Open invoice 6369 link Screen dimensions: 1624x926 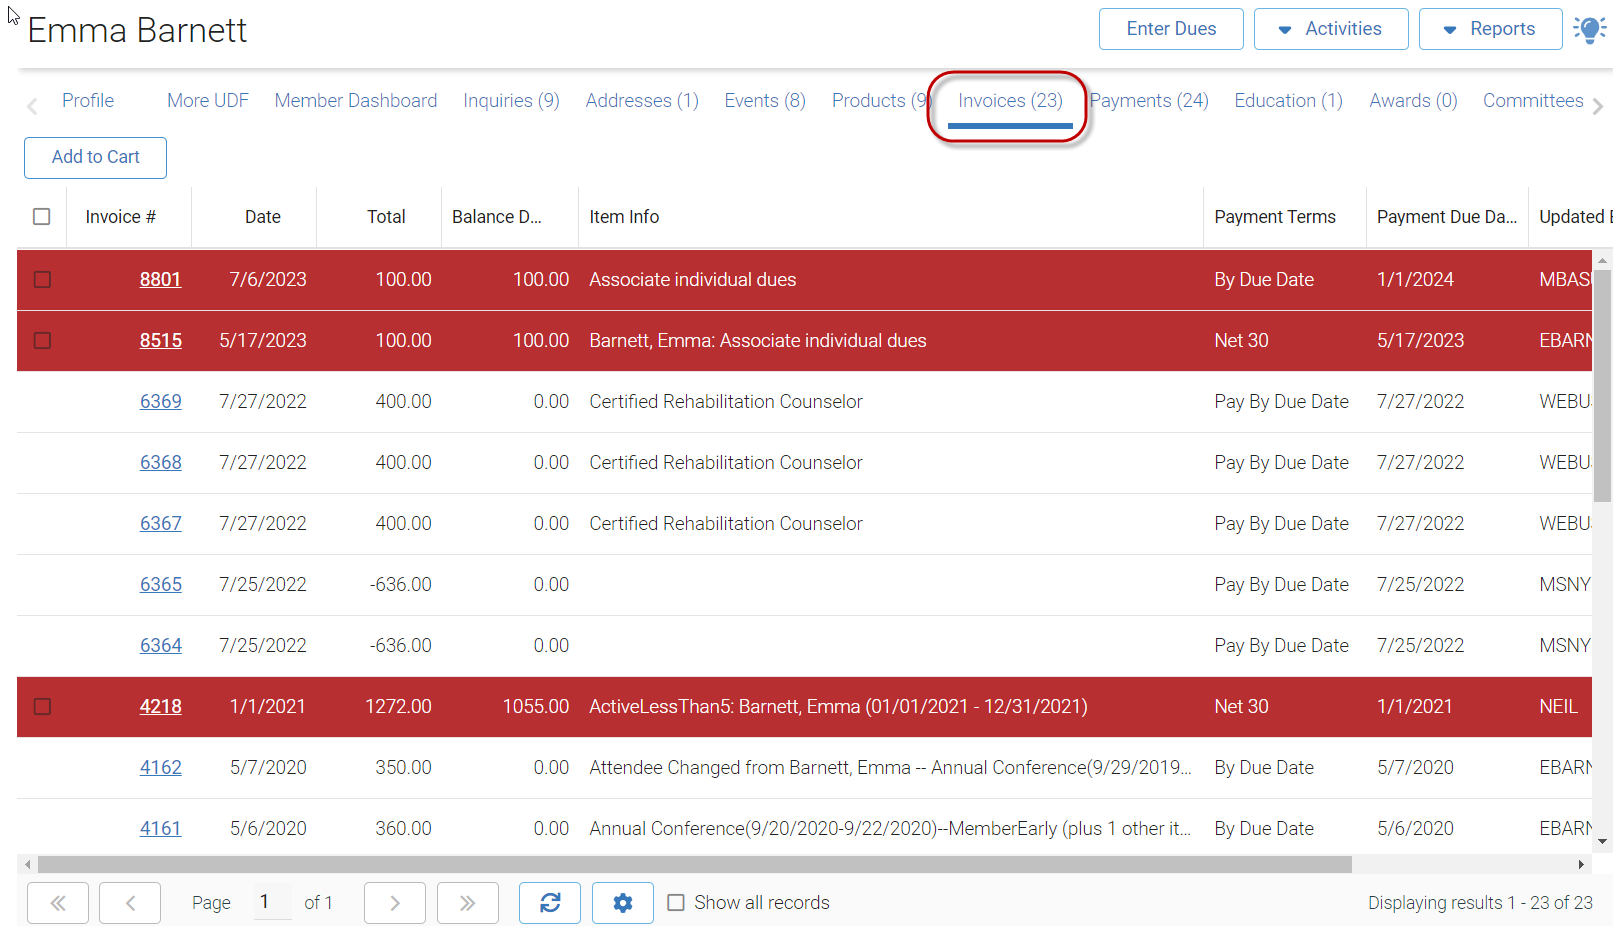(x=160, y=402)
